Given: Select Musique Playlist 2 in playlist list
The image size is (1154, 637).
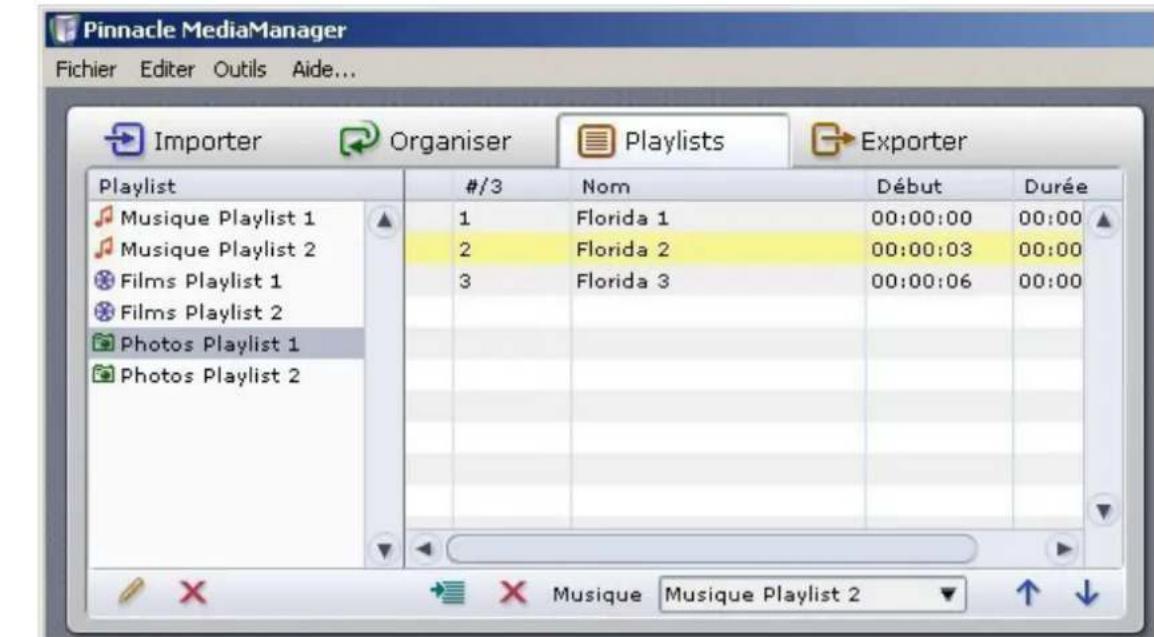Looking at the screenshot, I should pyautogui.click(x=218, y=249).
